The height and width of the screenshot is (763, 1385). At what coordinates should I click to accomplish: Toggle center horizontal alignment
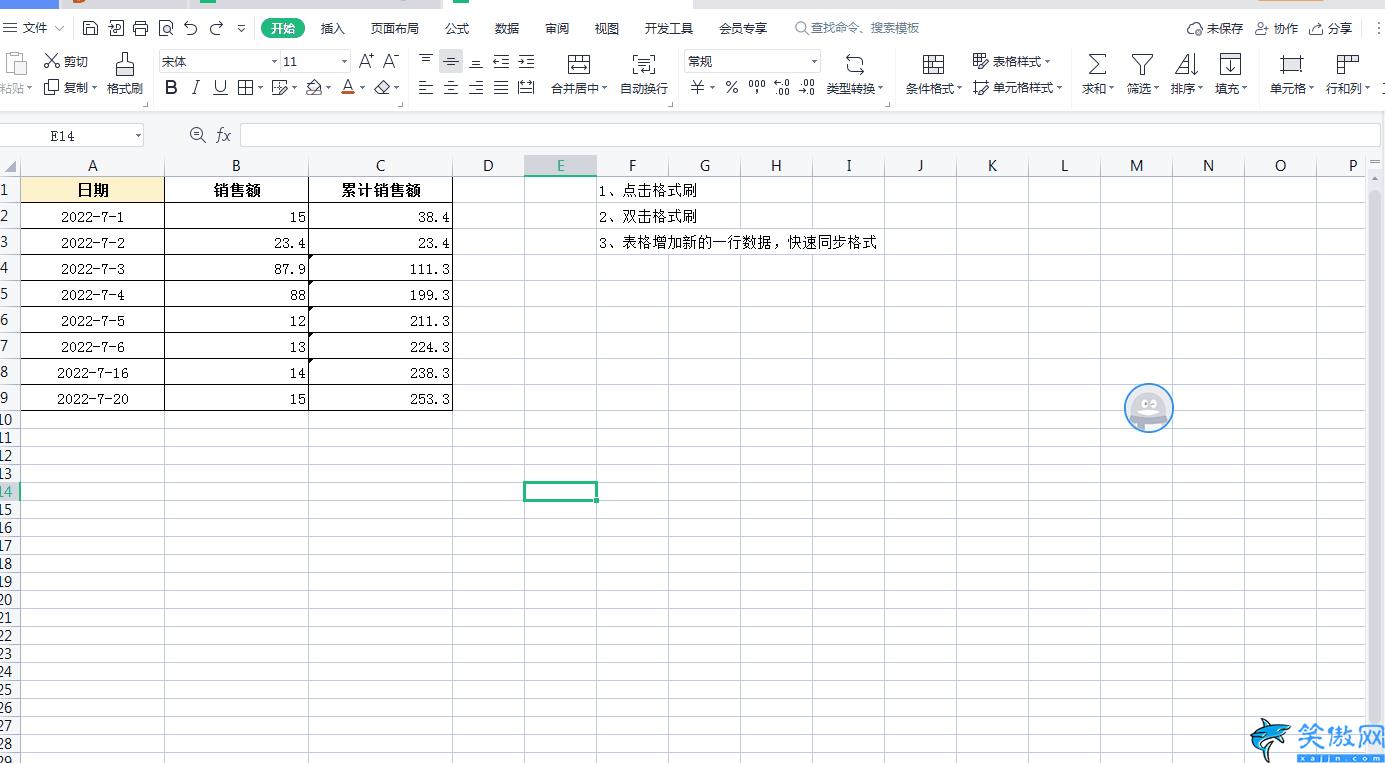tap(451, 88)
